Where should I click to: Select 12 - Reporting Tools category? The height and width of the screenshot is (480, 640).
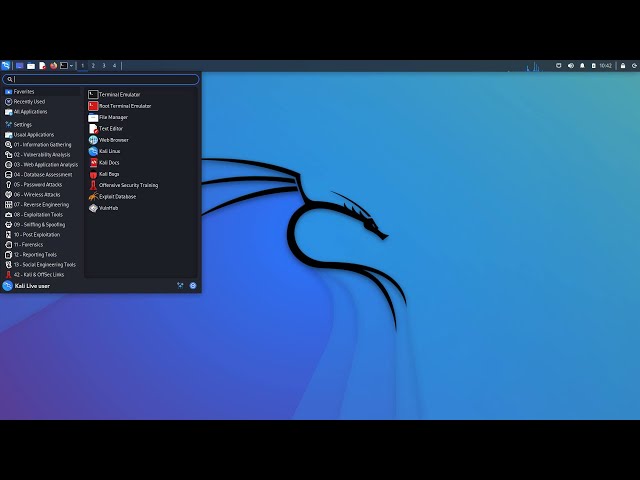pos(42,255)
